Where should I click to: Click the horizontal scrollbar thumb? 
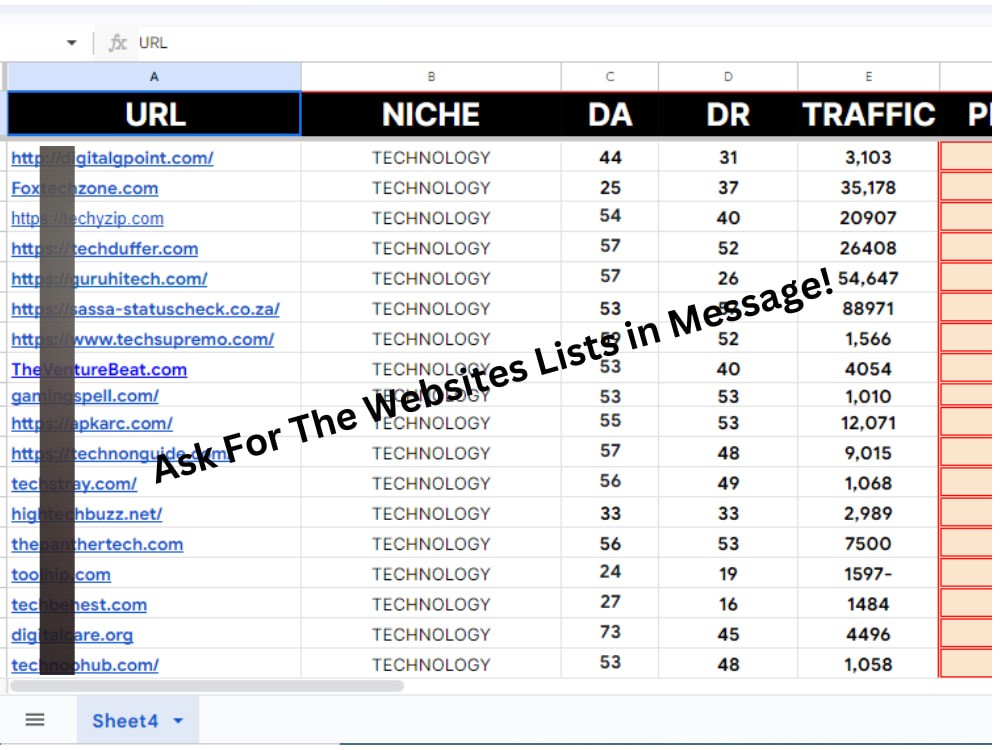pos(207,686)
